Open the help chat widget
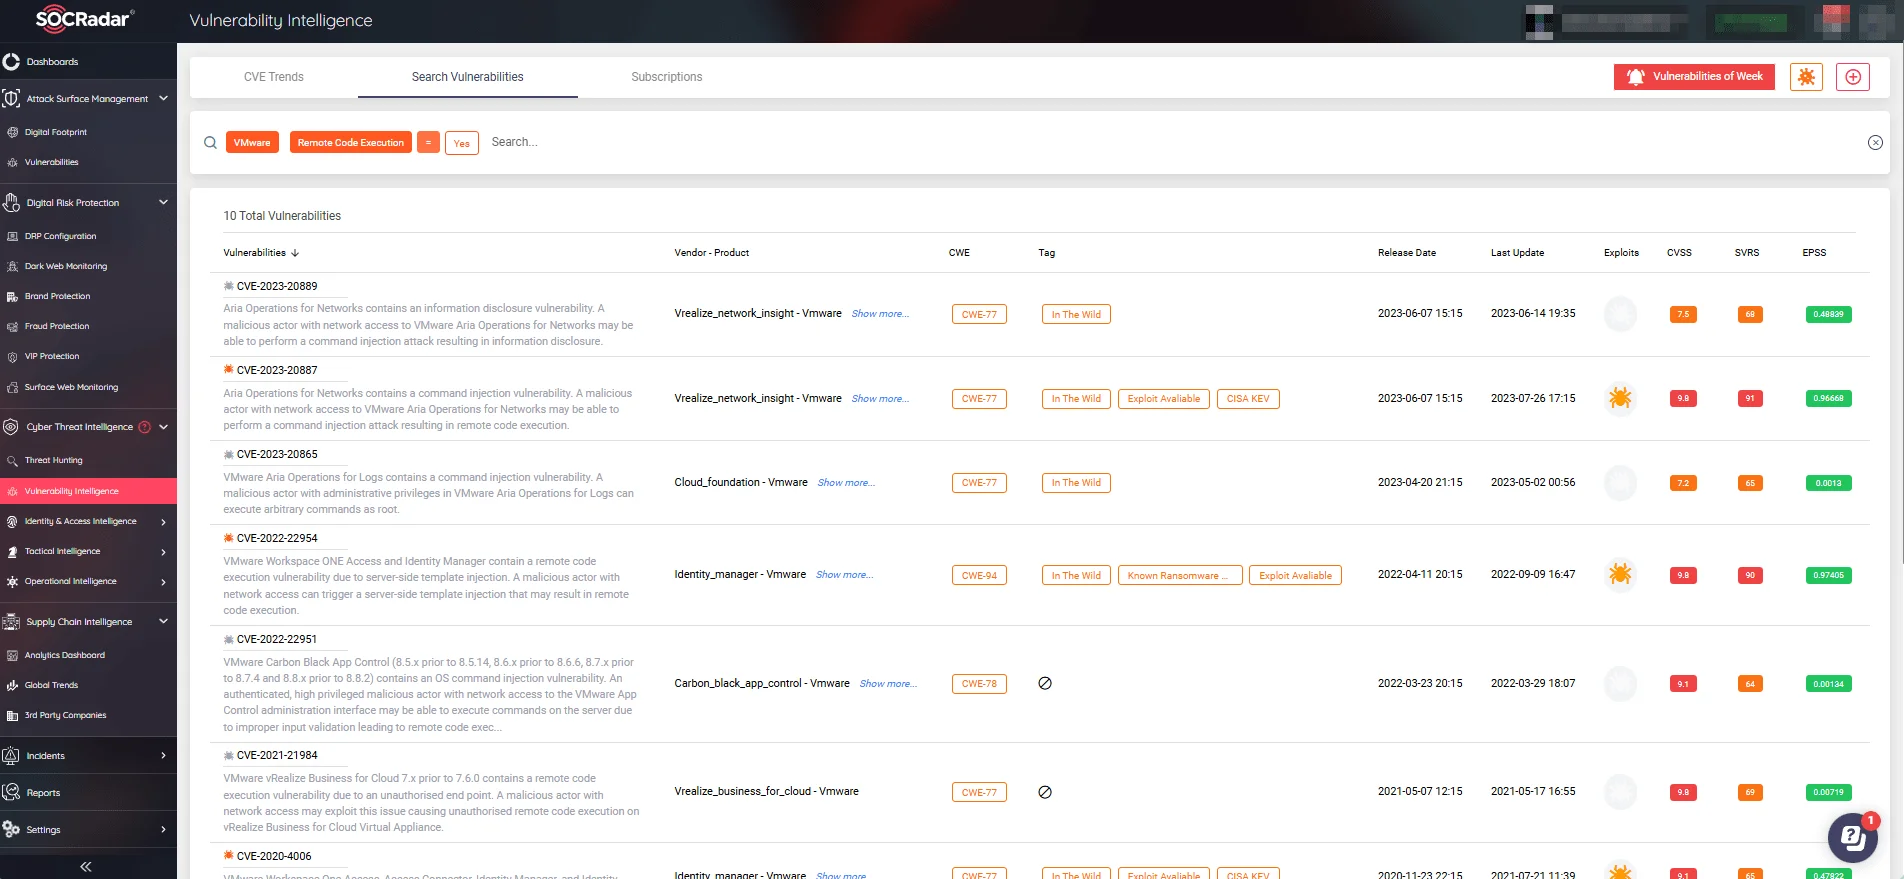This screenshot has height=879, width=1904. click(1853, 837)
